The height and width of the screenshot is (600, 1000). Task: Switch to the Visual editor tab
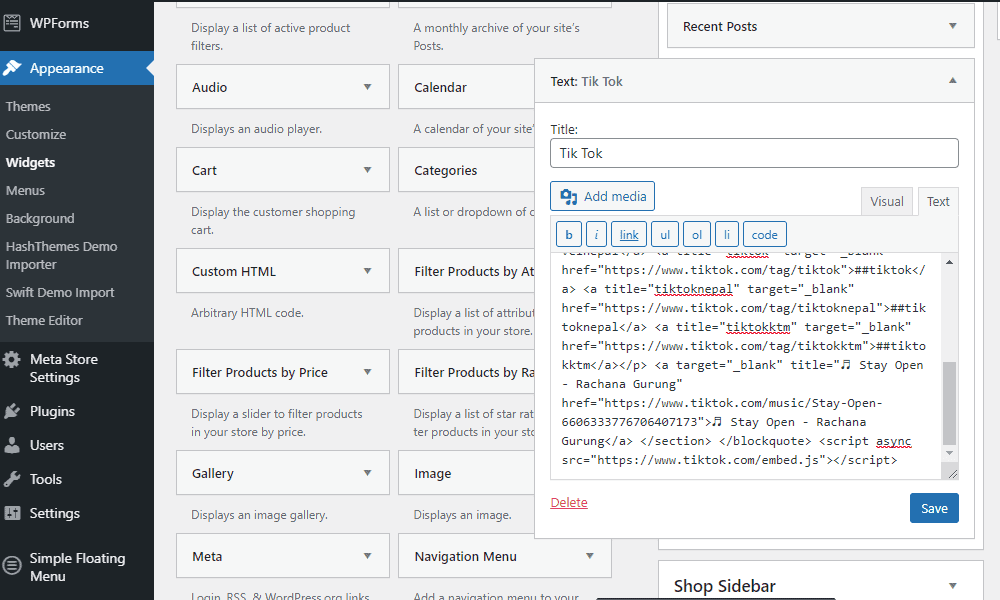click(x=886, y=201)
